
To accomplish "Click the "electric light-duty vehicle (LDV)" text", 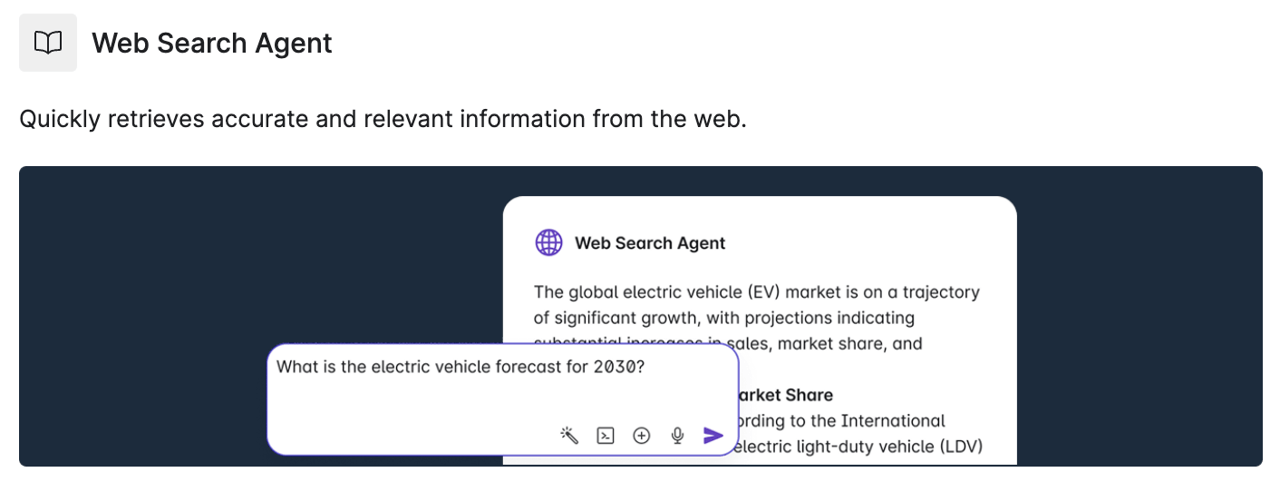I will tap(858, 446).
